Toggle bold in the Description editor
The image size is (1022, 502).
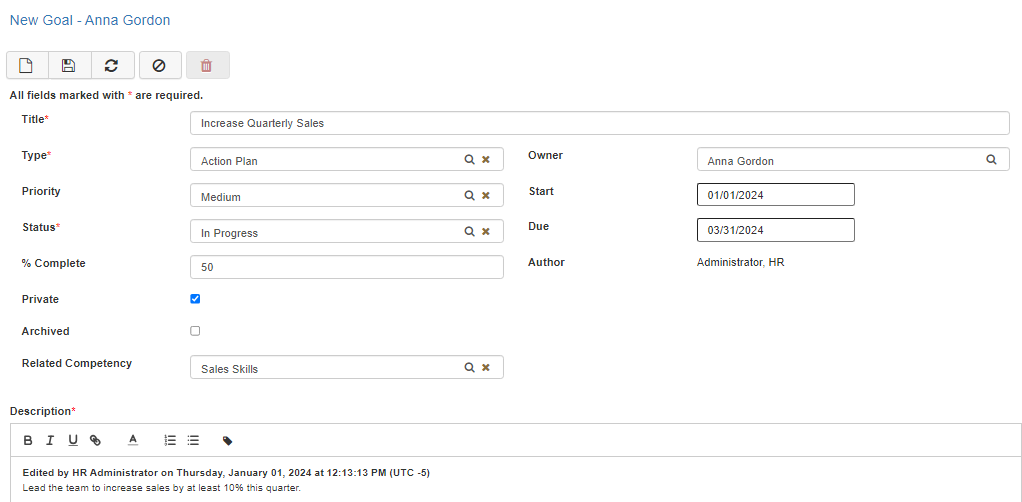[28, 440]
